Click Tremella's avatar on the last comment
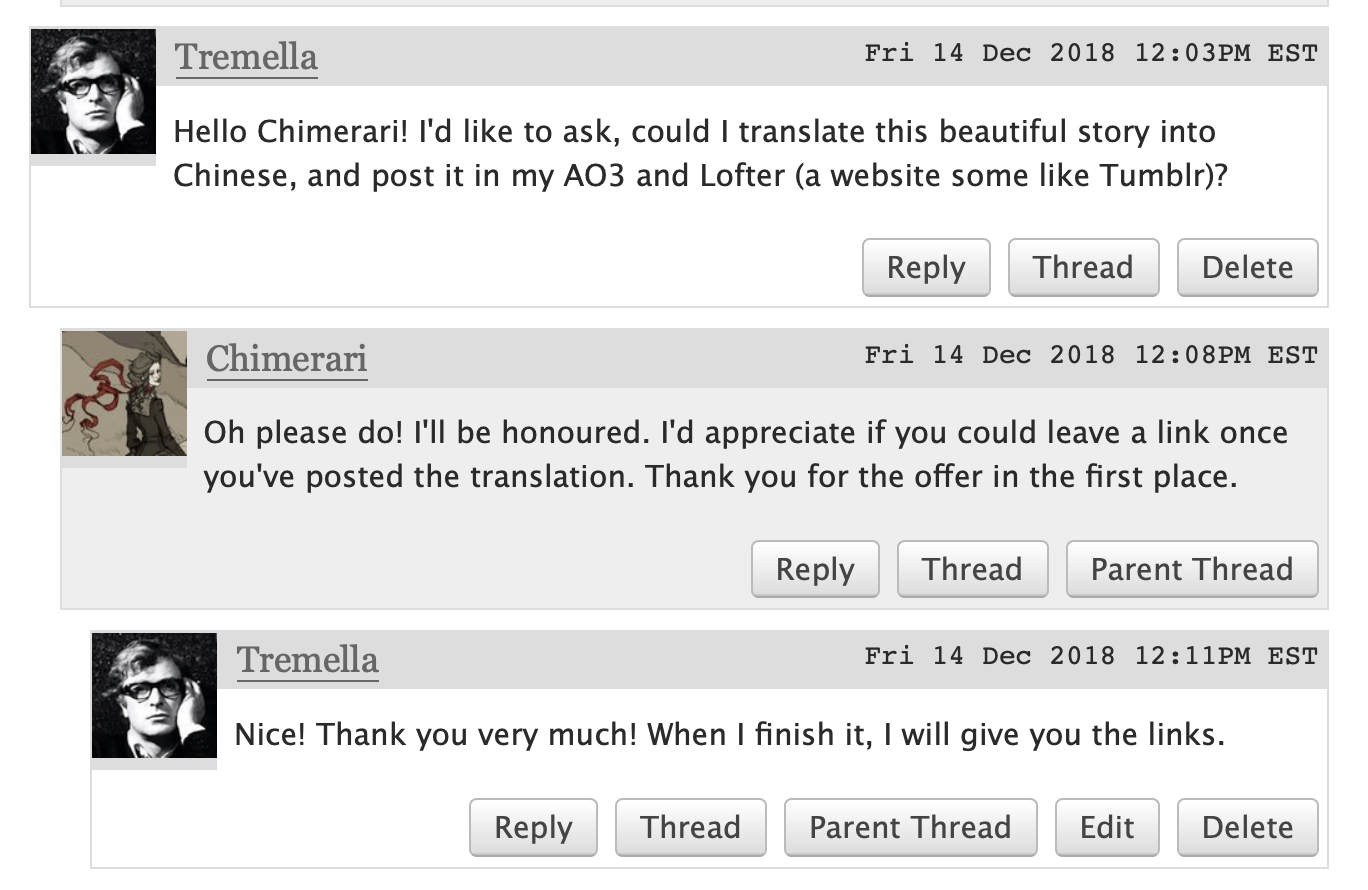The image size is (1368, 890). coord(154,695)
